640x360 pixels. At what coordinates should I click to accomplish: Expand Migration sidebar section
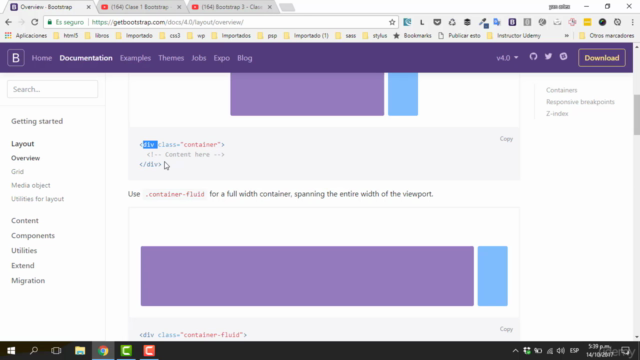point(28,280)
